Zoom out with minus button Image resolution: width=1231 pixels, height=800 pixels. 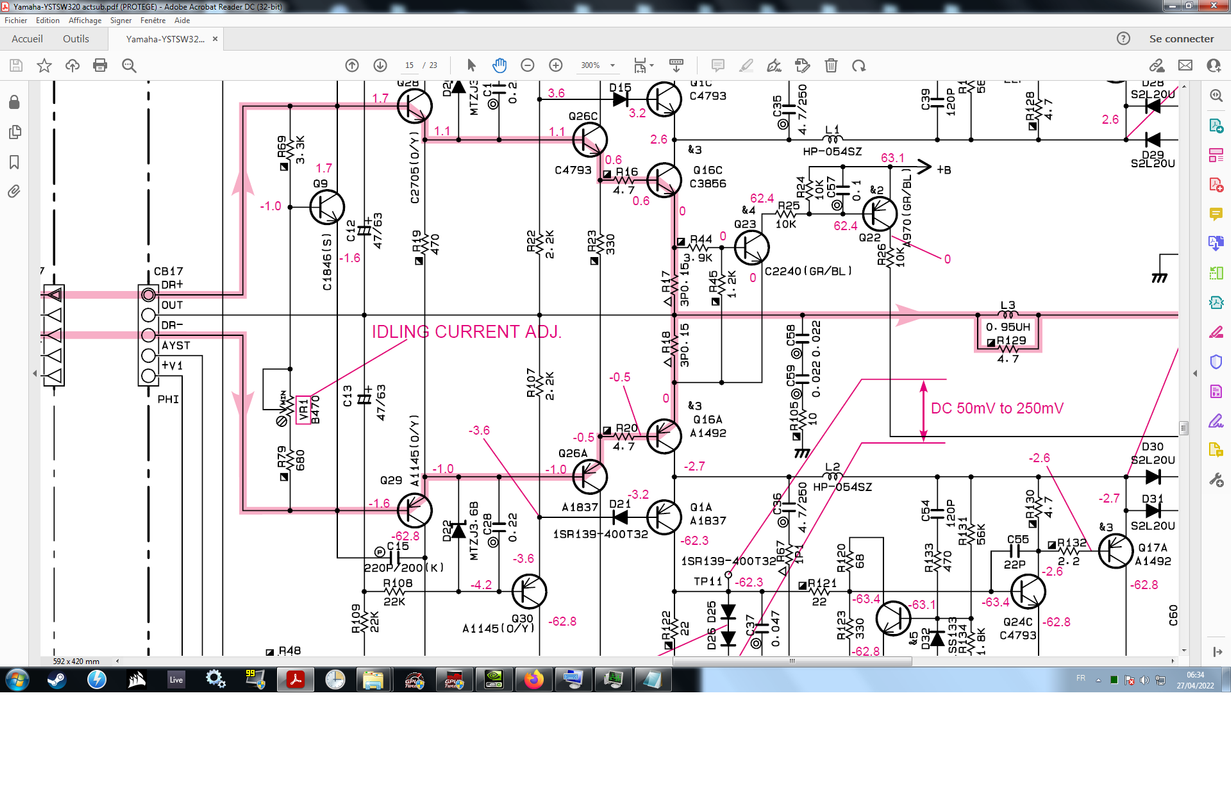click(527, 65)
